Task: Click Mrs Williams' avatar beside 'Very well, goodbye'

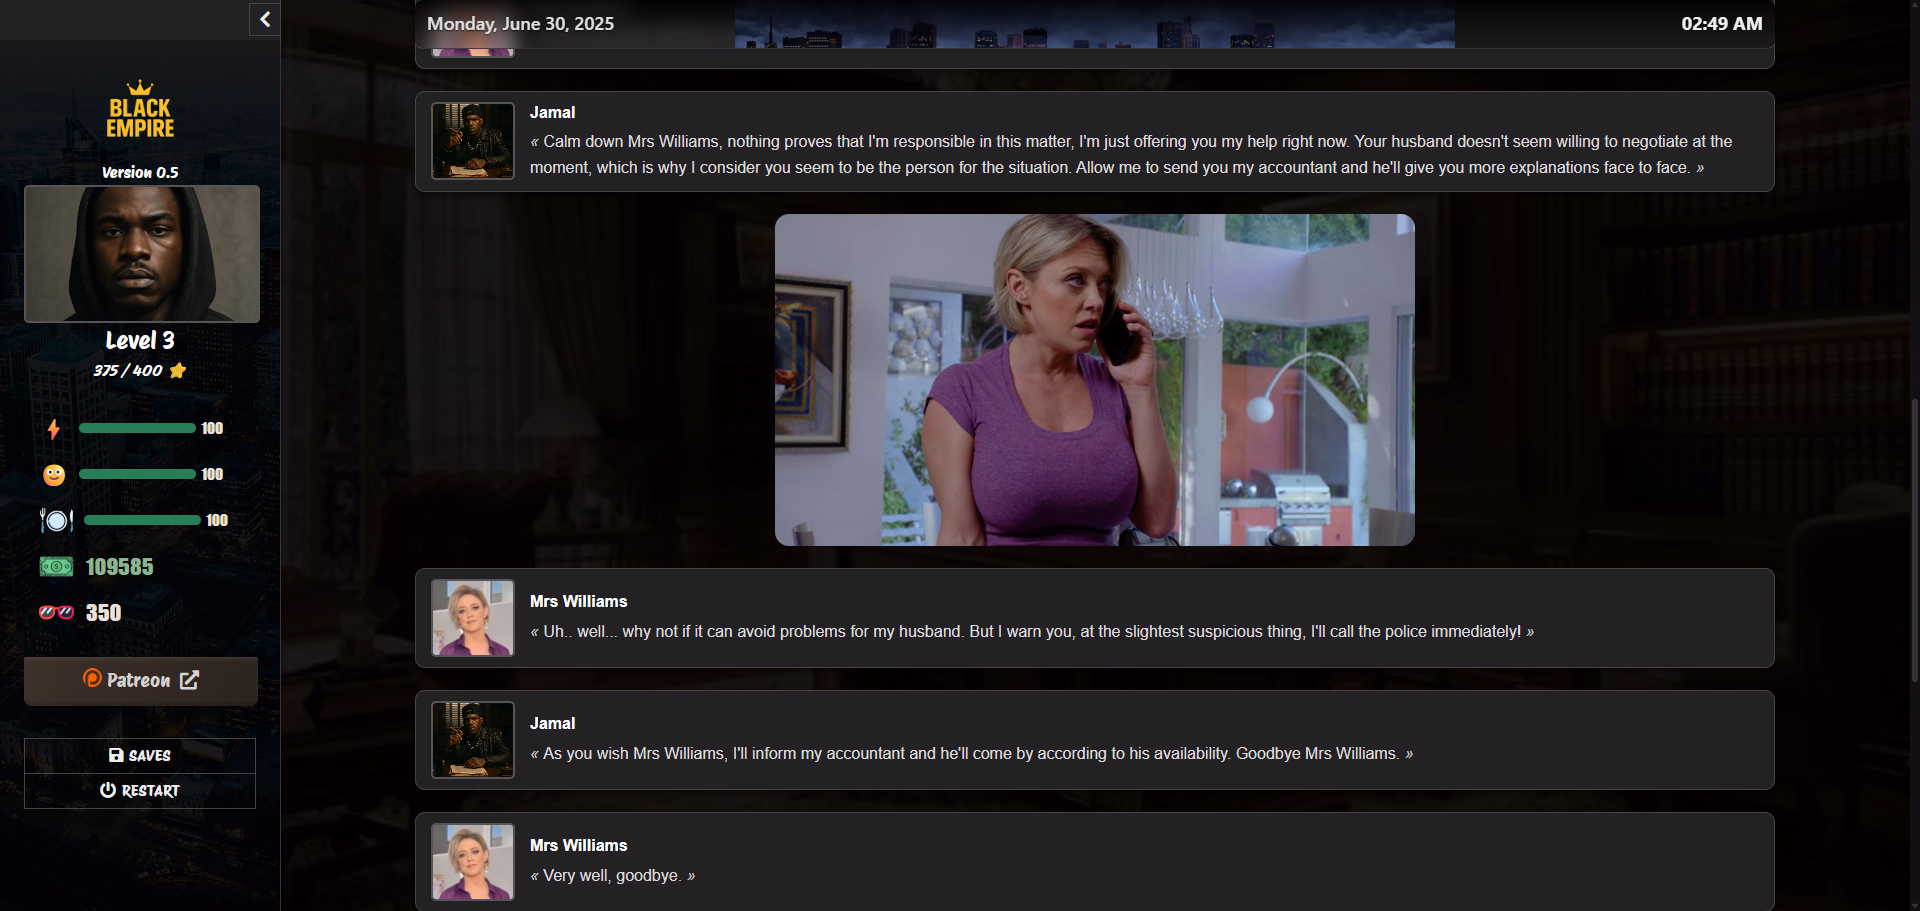Action: coord(473,862)
